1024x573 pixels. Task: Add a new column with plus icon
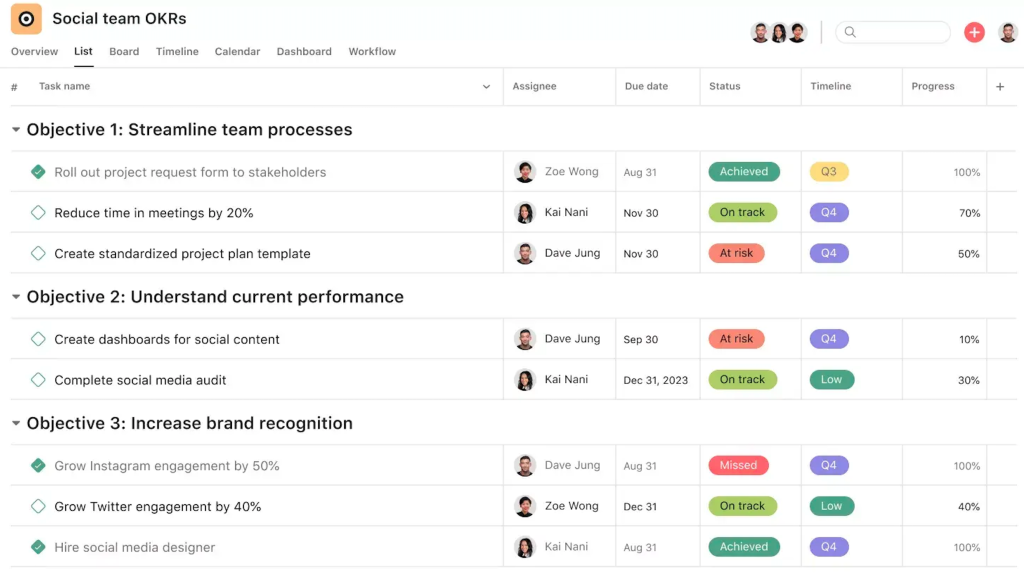tap(1000, 86)
